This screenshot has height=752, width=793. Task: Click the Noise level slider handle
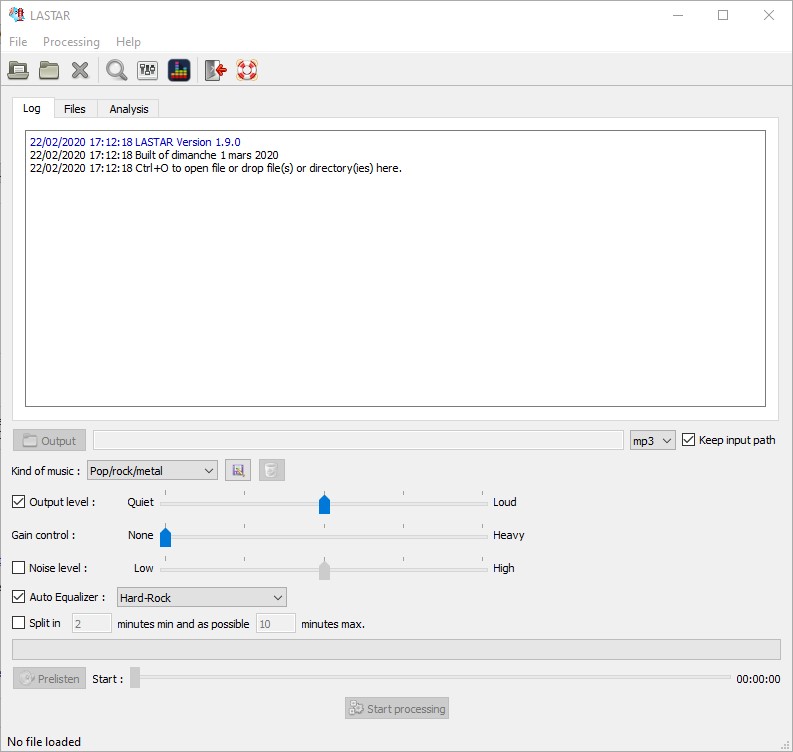(325, 569)
